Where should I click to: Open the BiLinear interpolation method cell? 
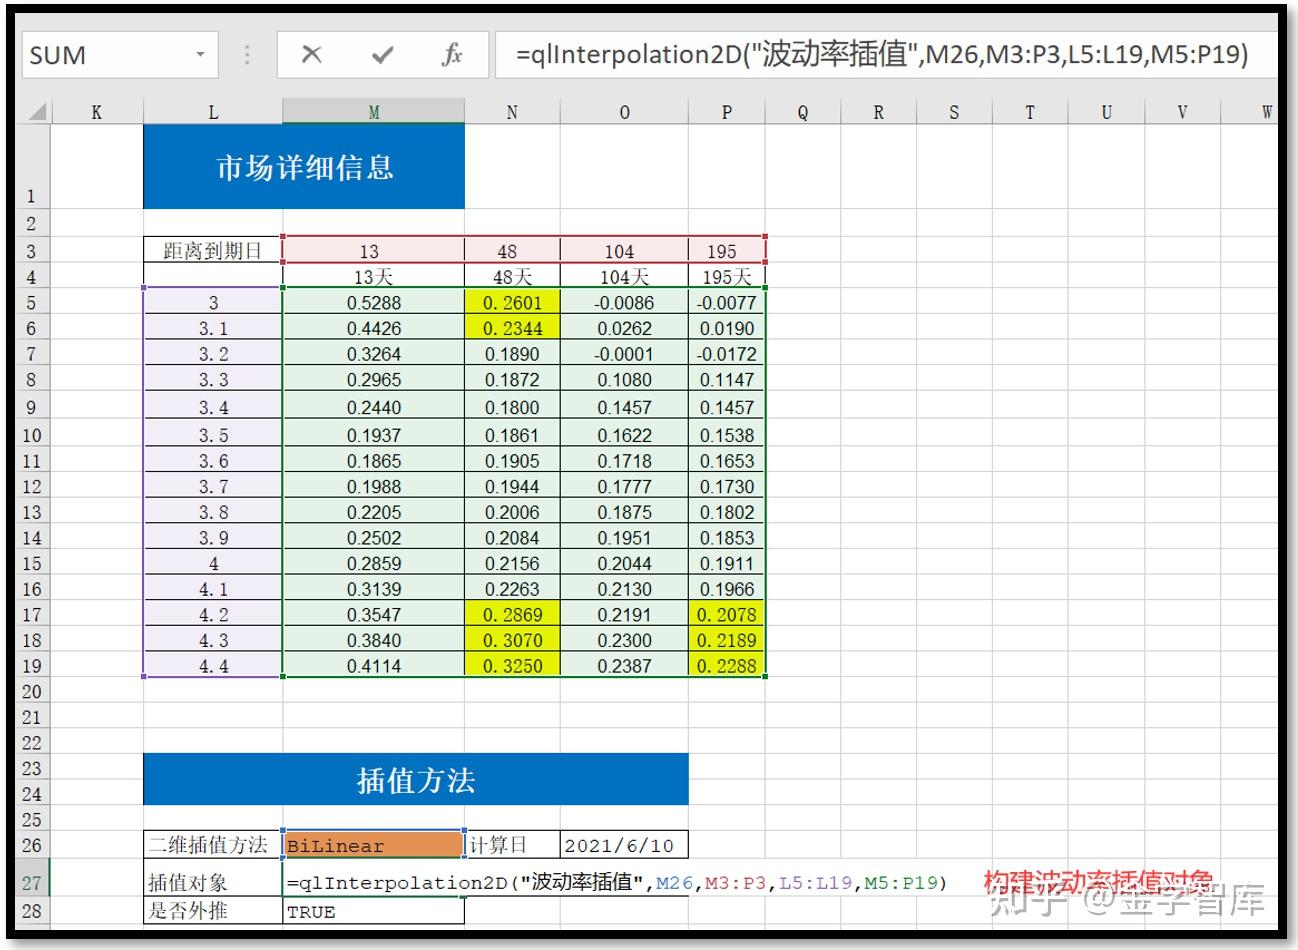point(372,845)
